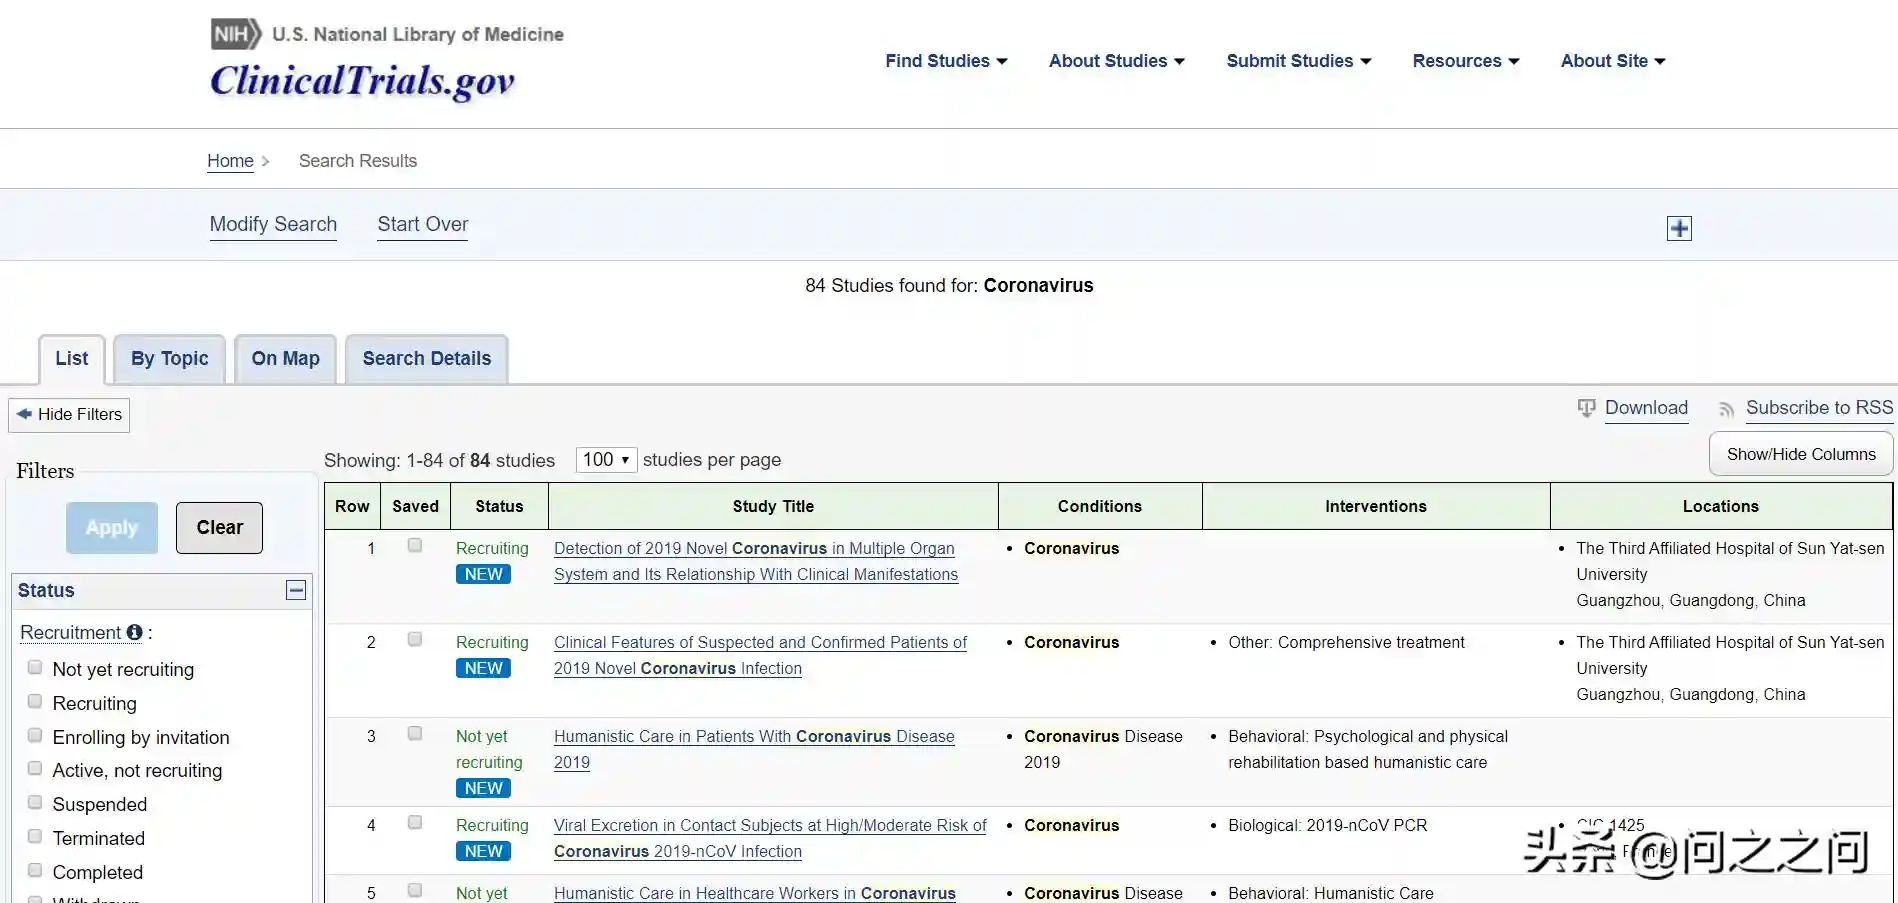1898x903 pixels.
Task: Click the Download icon
Action: pyautogui.click(x=1586, y=408)
